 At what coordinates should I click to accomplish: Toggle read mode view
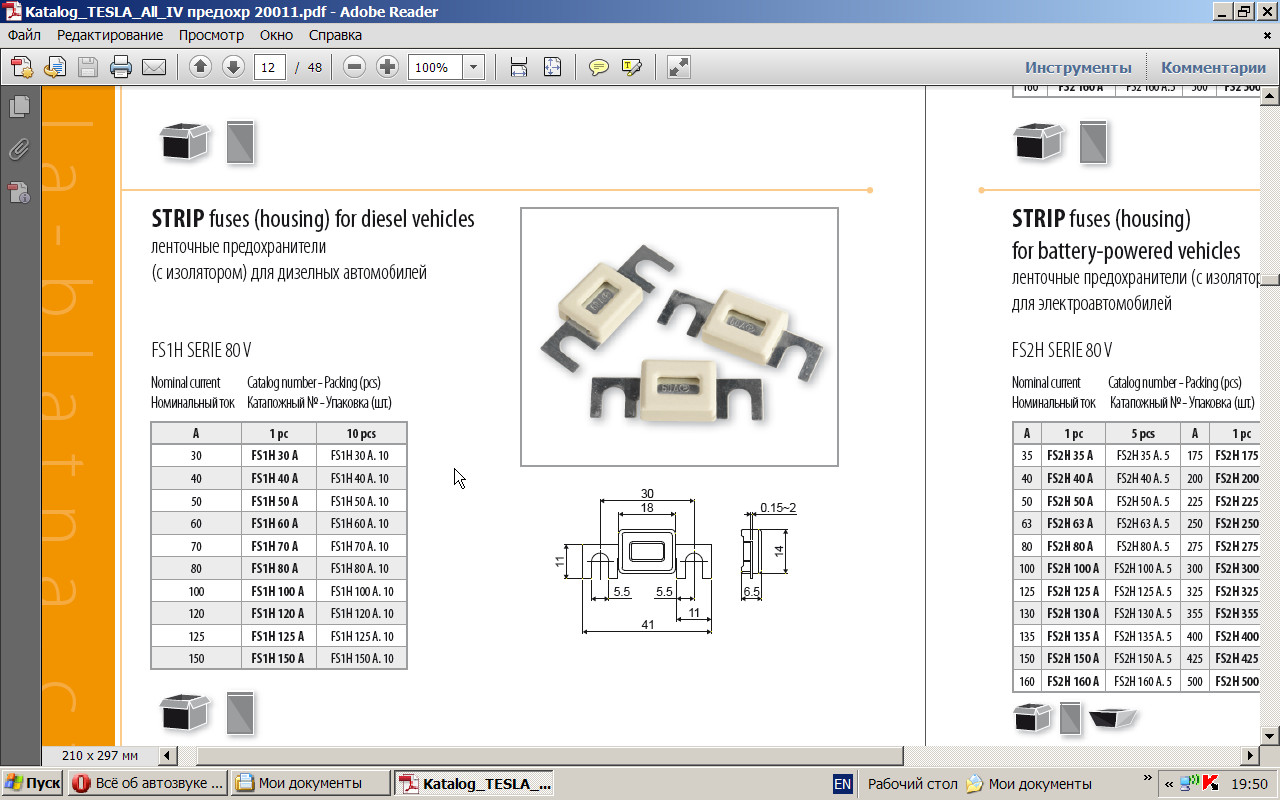pyautogui.click(x=679, y=68)
